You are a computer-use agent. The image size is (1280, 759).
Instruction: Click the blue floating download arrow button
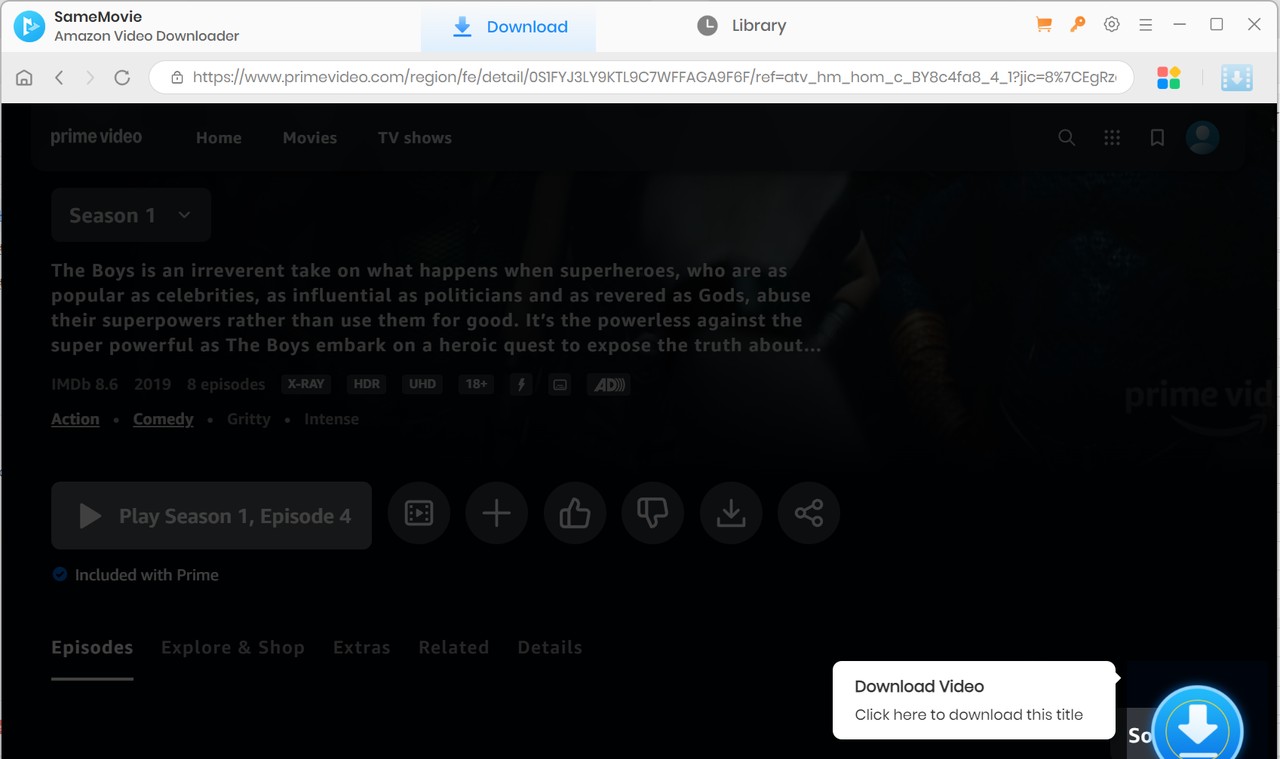(x=1197, y=727)
